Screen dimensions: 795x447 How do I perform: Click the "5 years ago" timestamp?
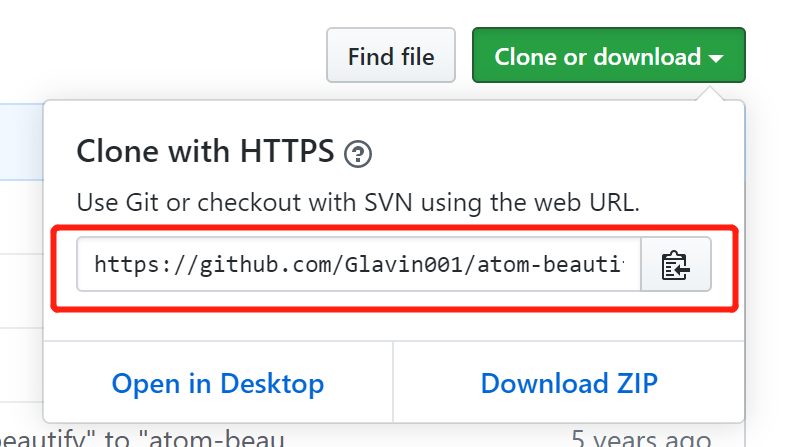pyautogui.click(x=641, y=439)
